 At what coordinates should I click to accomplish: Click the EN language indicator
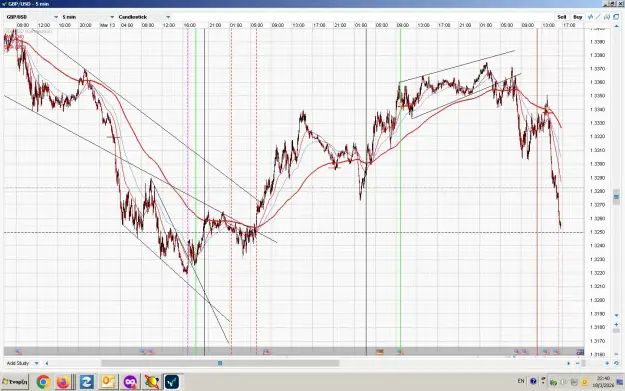point(521,381)
